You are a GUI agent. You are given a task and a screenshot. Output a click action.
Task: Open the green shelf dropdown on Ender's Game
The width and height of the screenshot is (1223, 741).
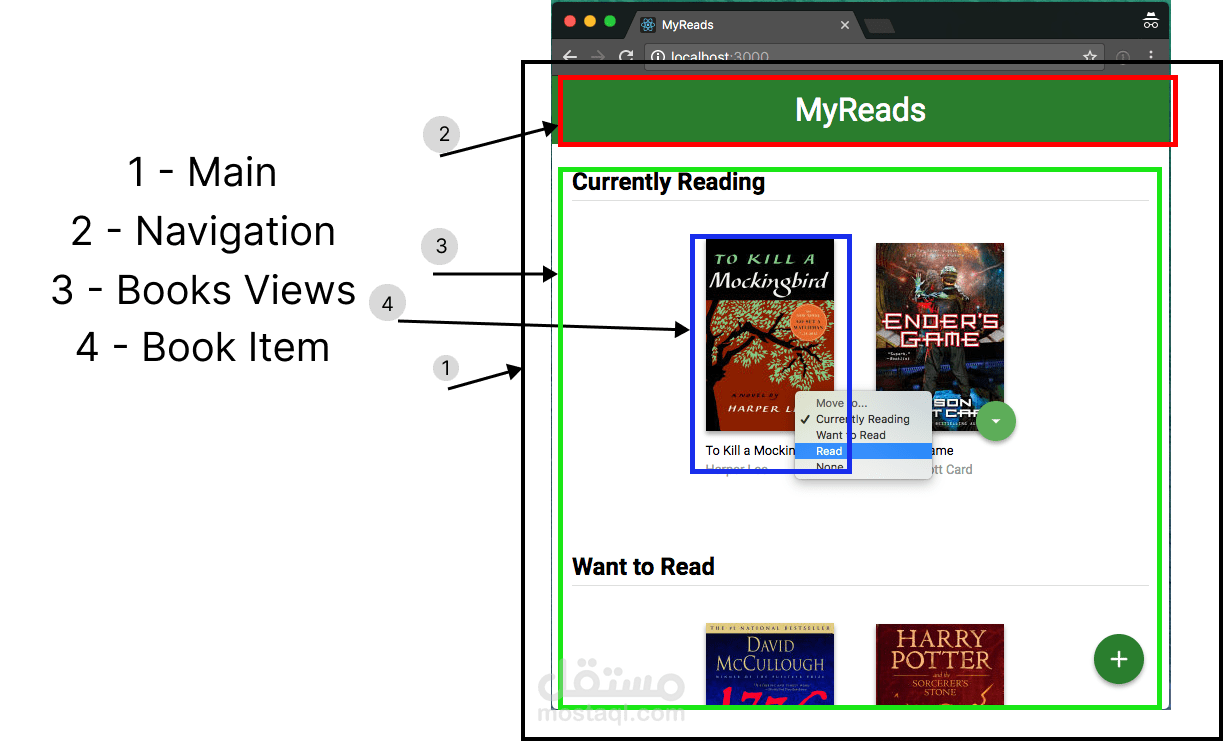coord(996,421)
